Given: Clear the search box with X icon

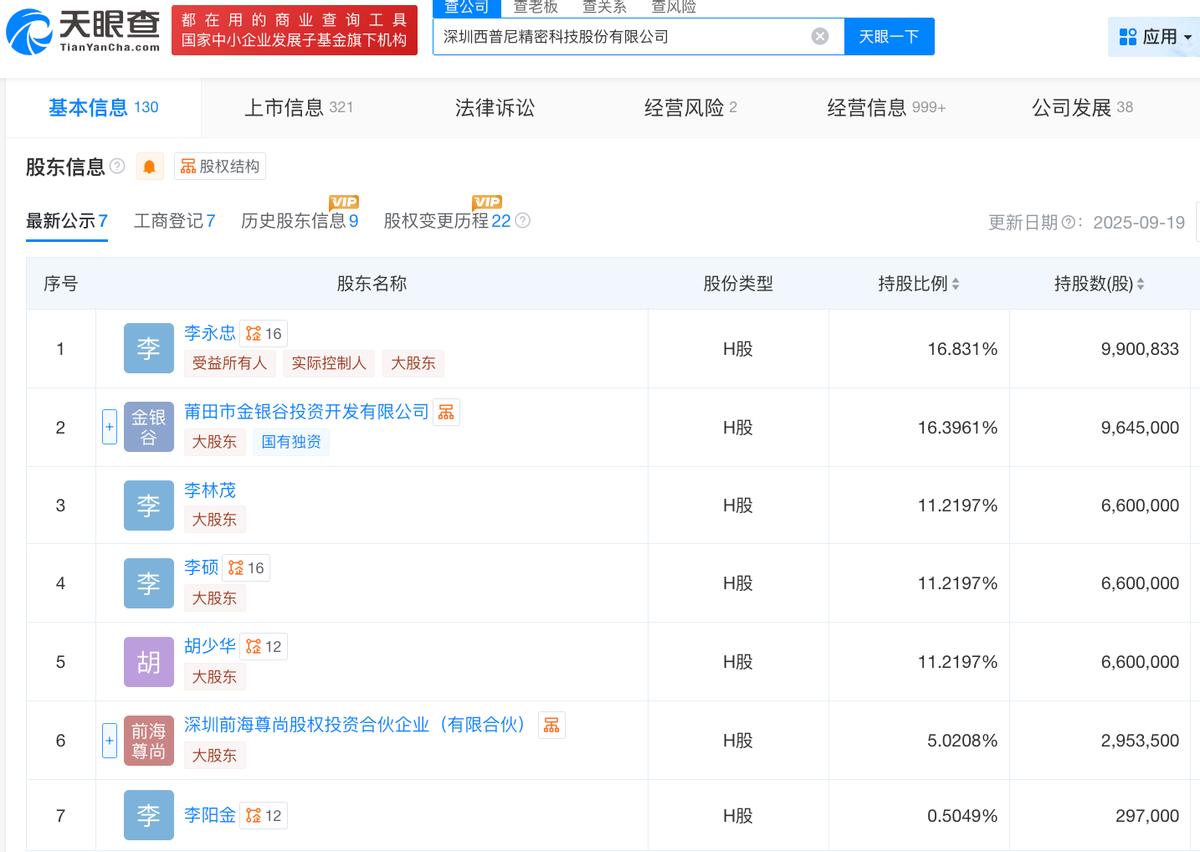Looking at the screenshot, I should (x=820, y=37).
